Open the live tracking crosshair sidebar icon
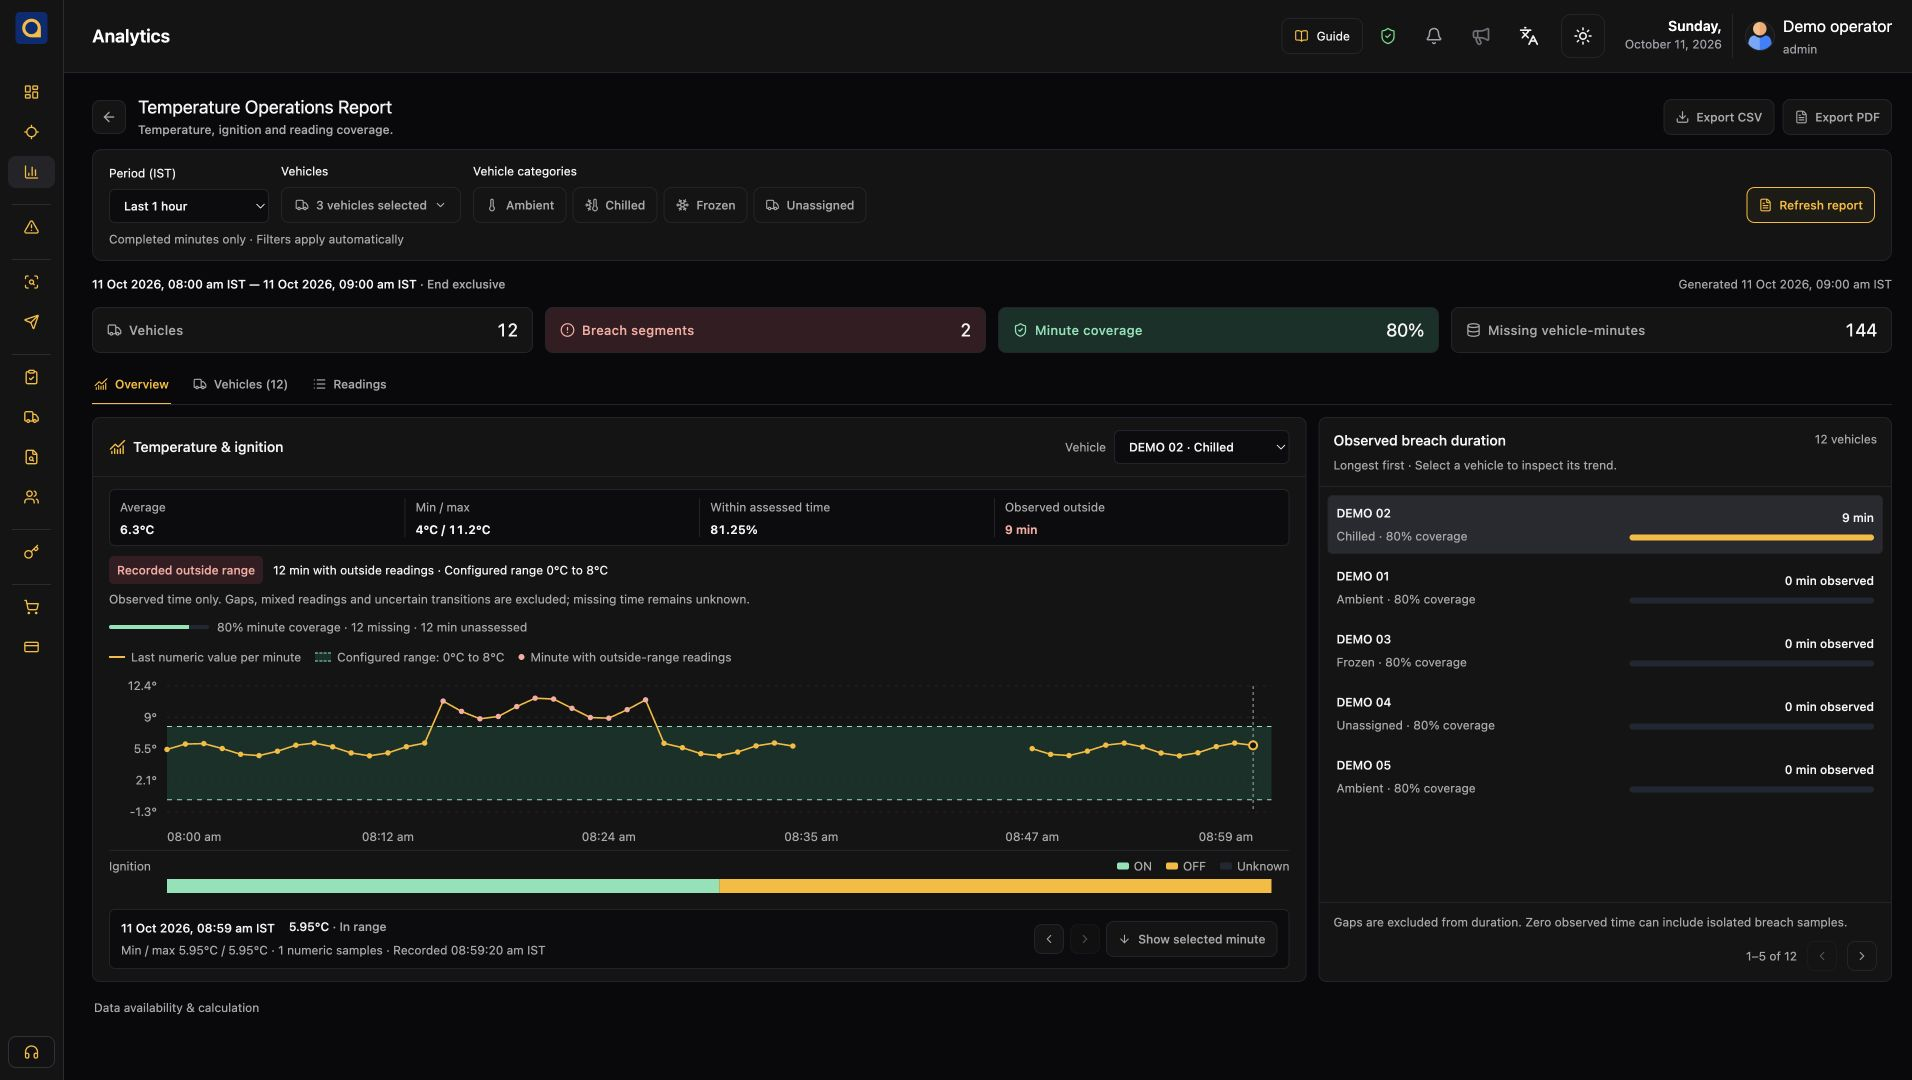 click(x=31, y=132)
